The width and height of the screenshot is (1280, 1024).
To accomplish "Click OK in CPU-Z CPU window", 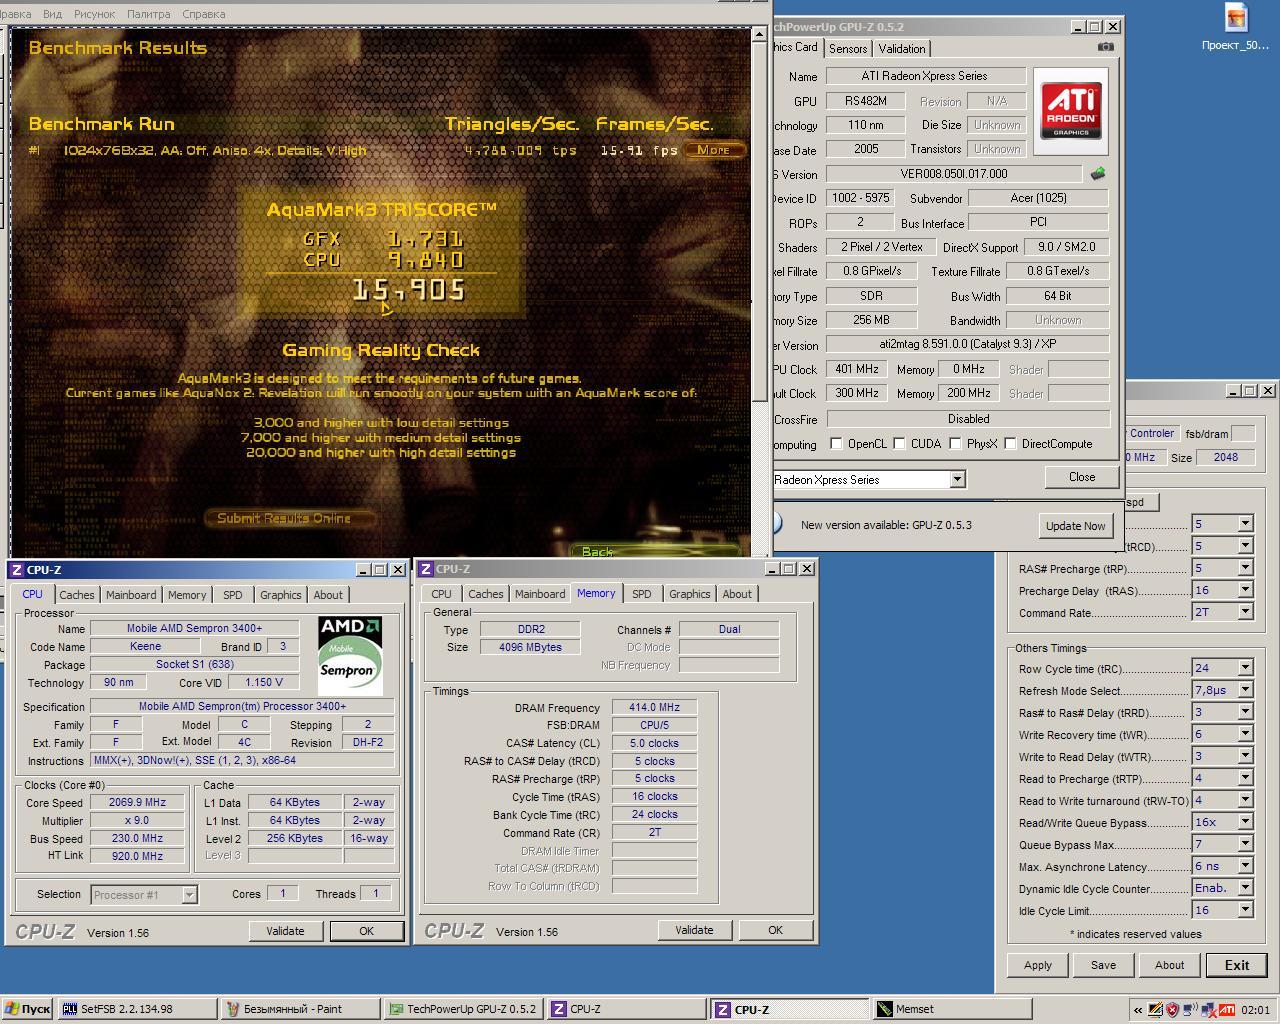I will tap(366, 931).
